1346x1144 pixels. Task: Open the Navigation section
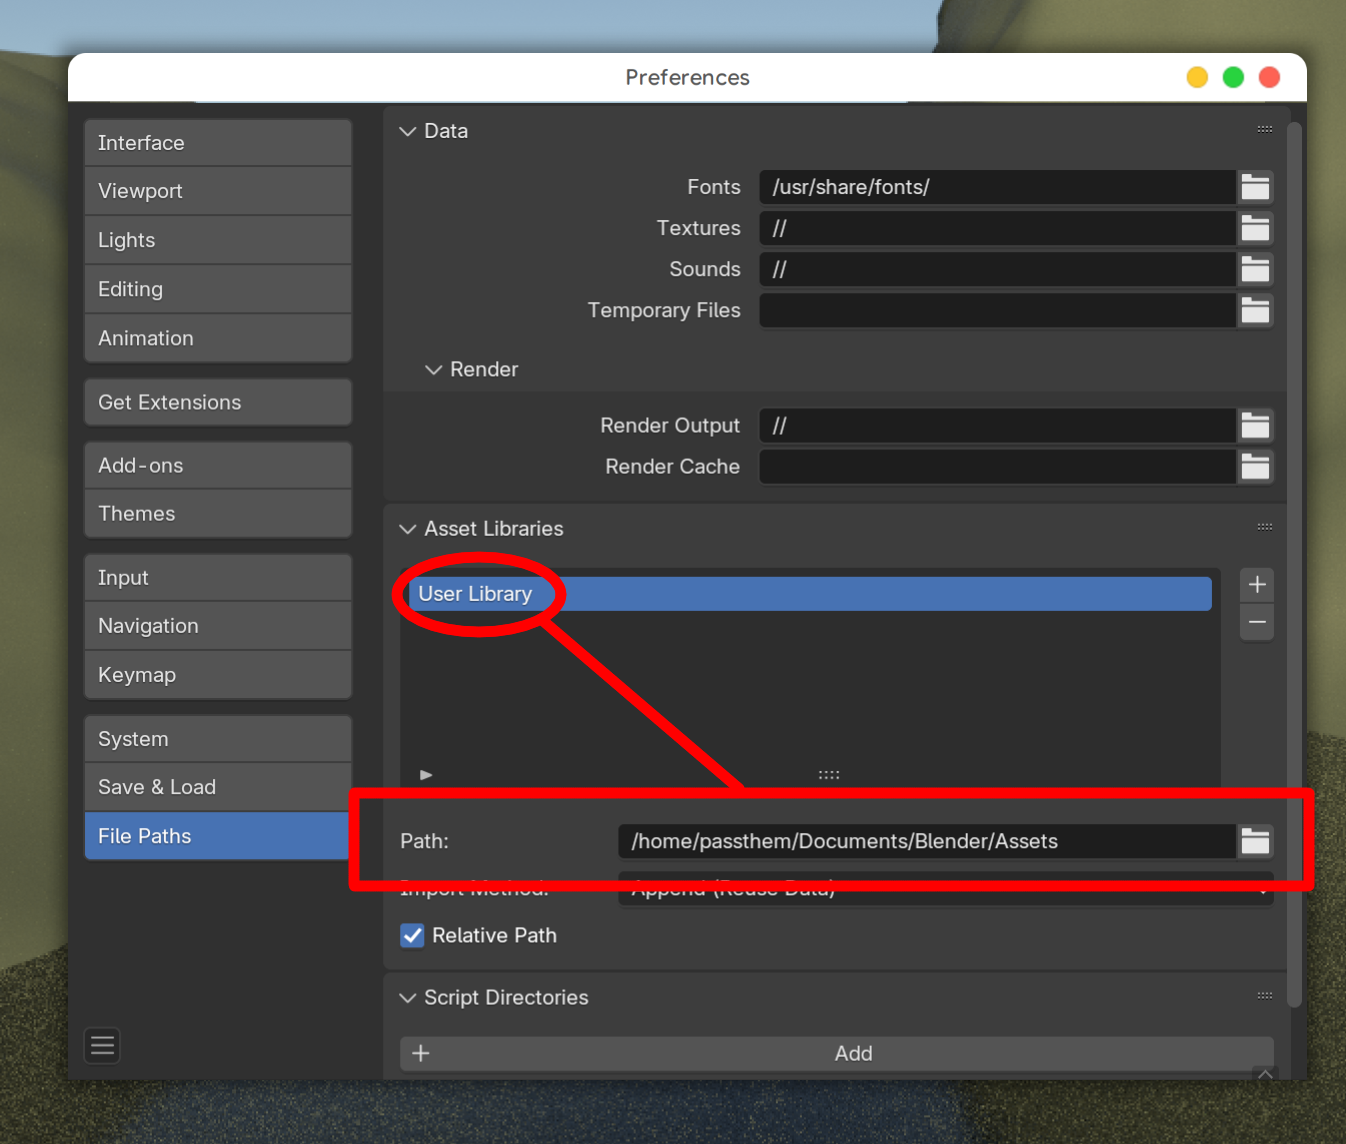218,626
